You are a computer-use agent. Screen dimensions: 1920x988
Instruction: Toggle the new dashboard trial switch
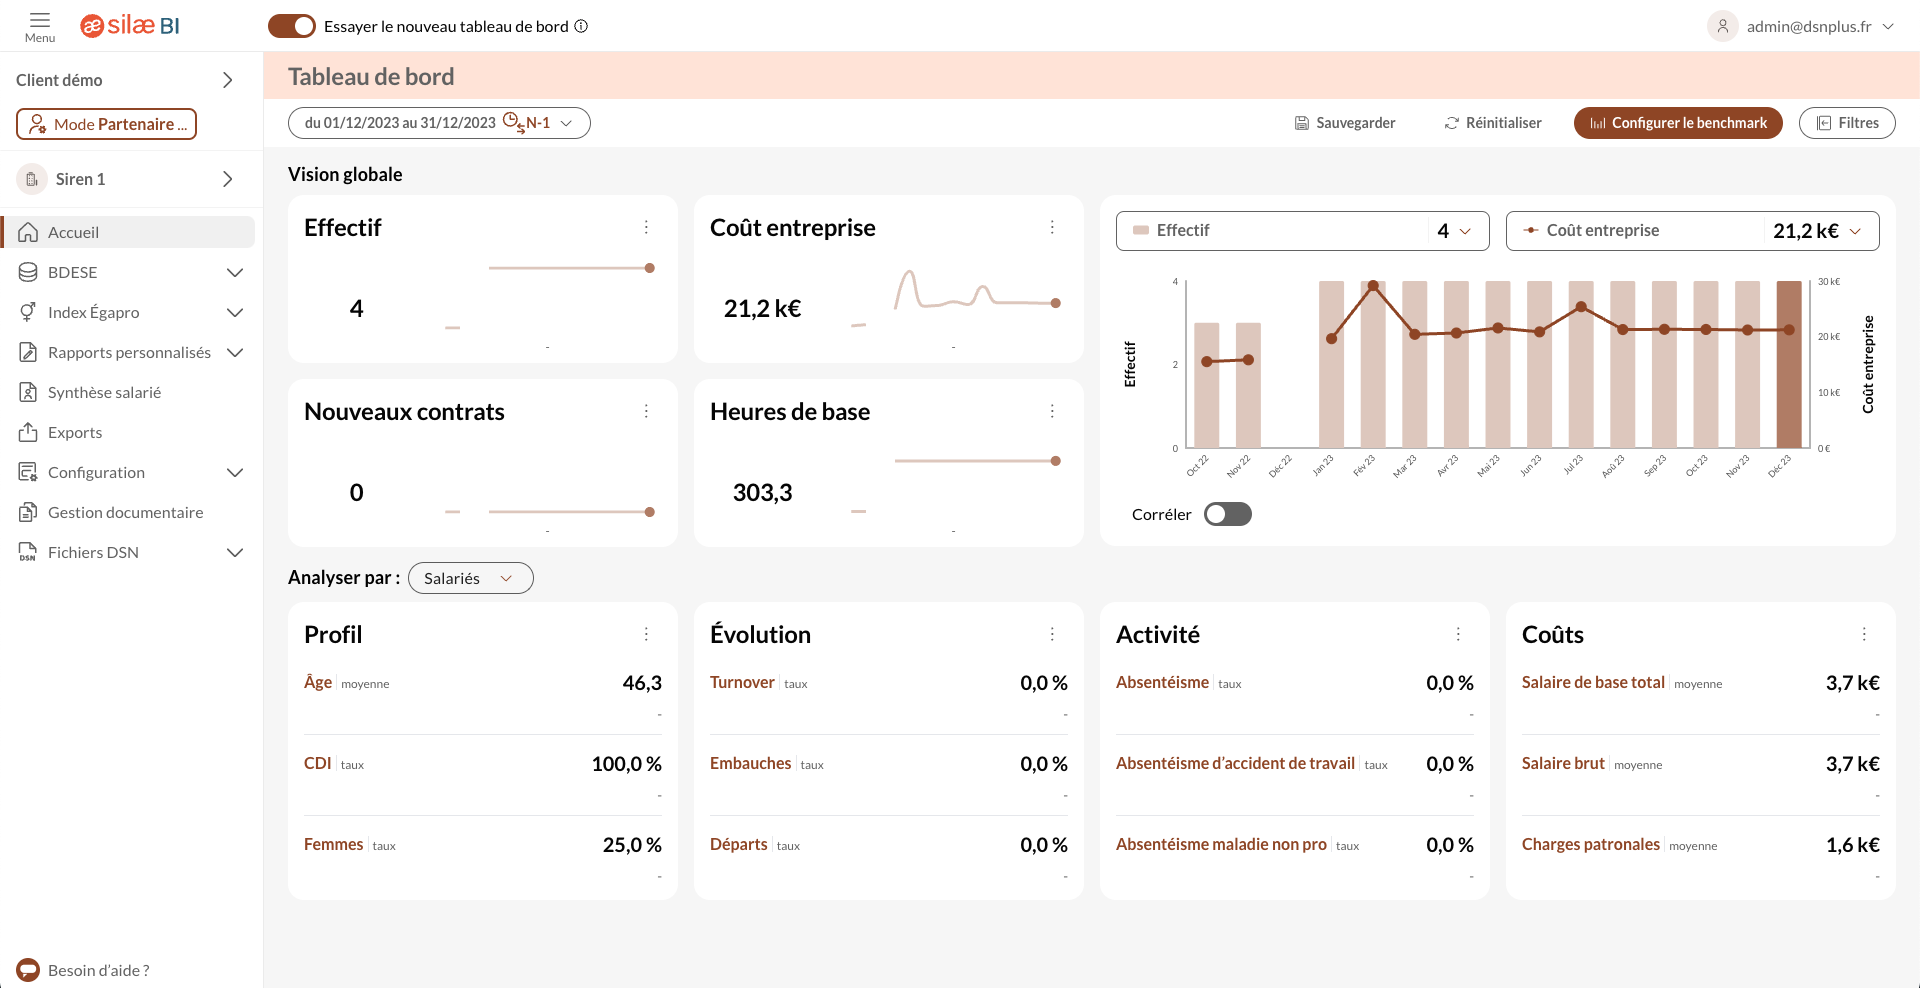[x=292, y=26]
